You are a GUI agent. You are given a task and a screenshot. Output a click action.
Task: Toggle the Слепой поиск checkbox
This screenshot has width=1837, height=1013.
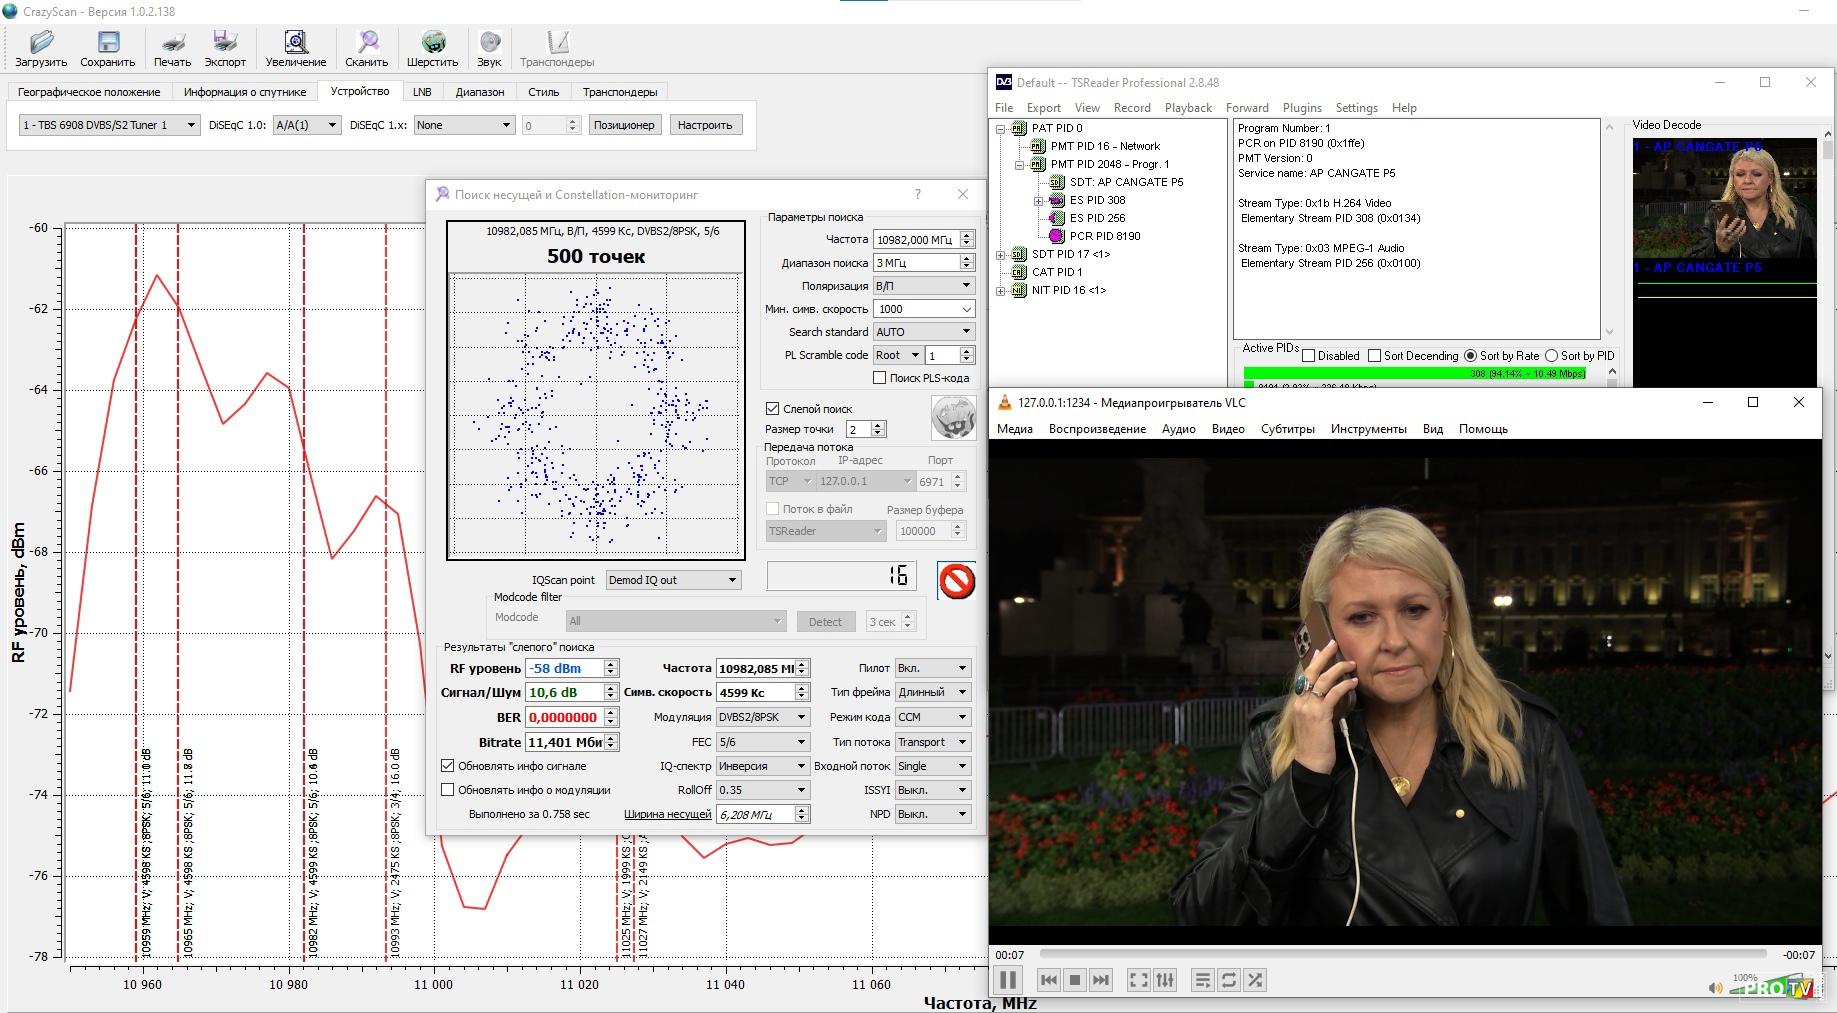click(x=773, y=408)
